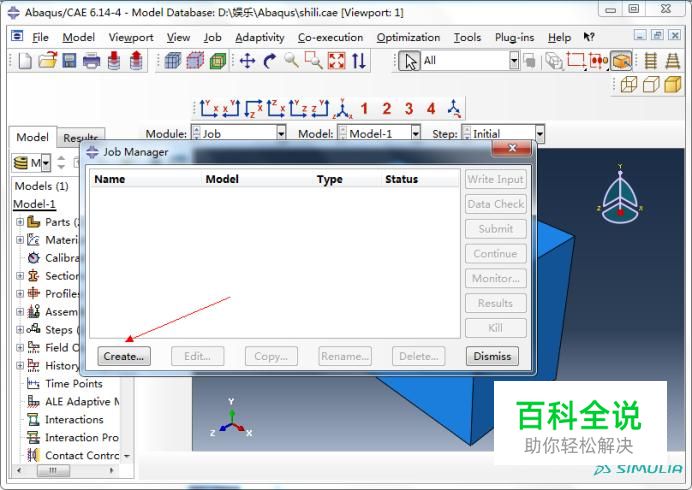The image size is (692, 490).
Task: Open the File menu
Action: pos(40,38)
